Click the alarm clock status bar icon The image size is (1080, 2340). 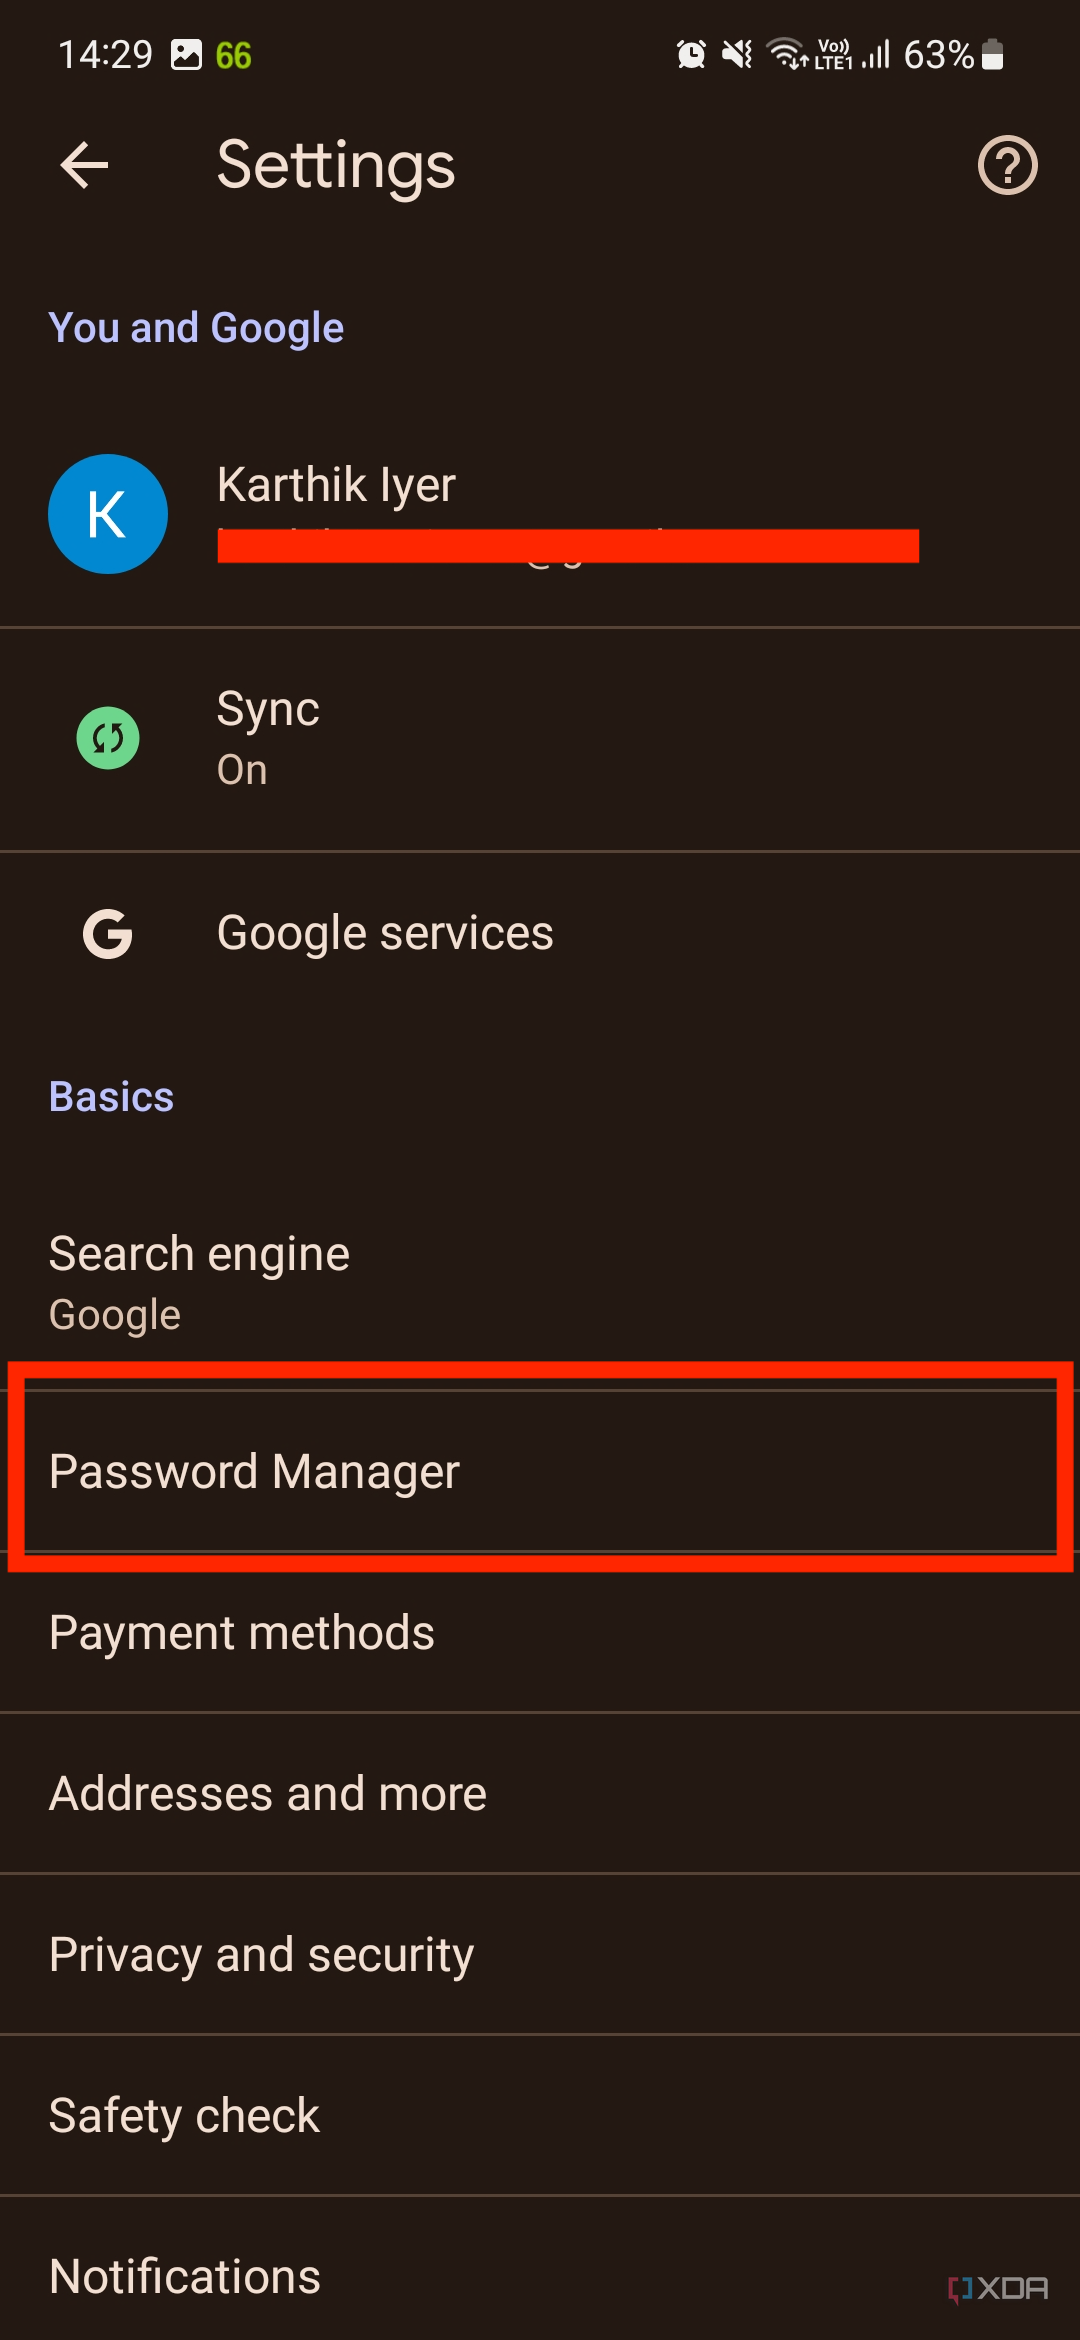[x=692, y=54]
